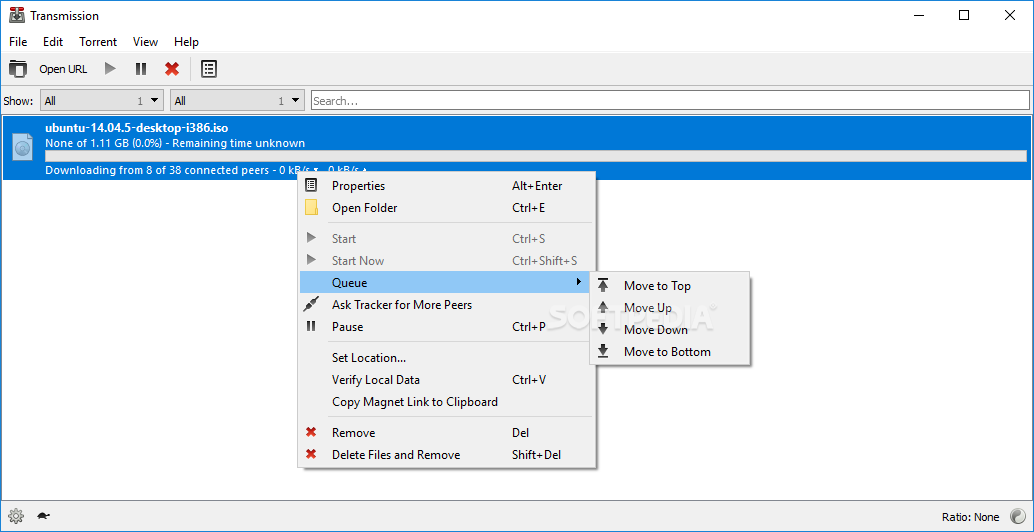Screen dimensions: 1034x532
Task: Click the Move to Top arrow icon
Action: (603, 285)
